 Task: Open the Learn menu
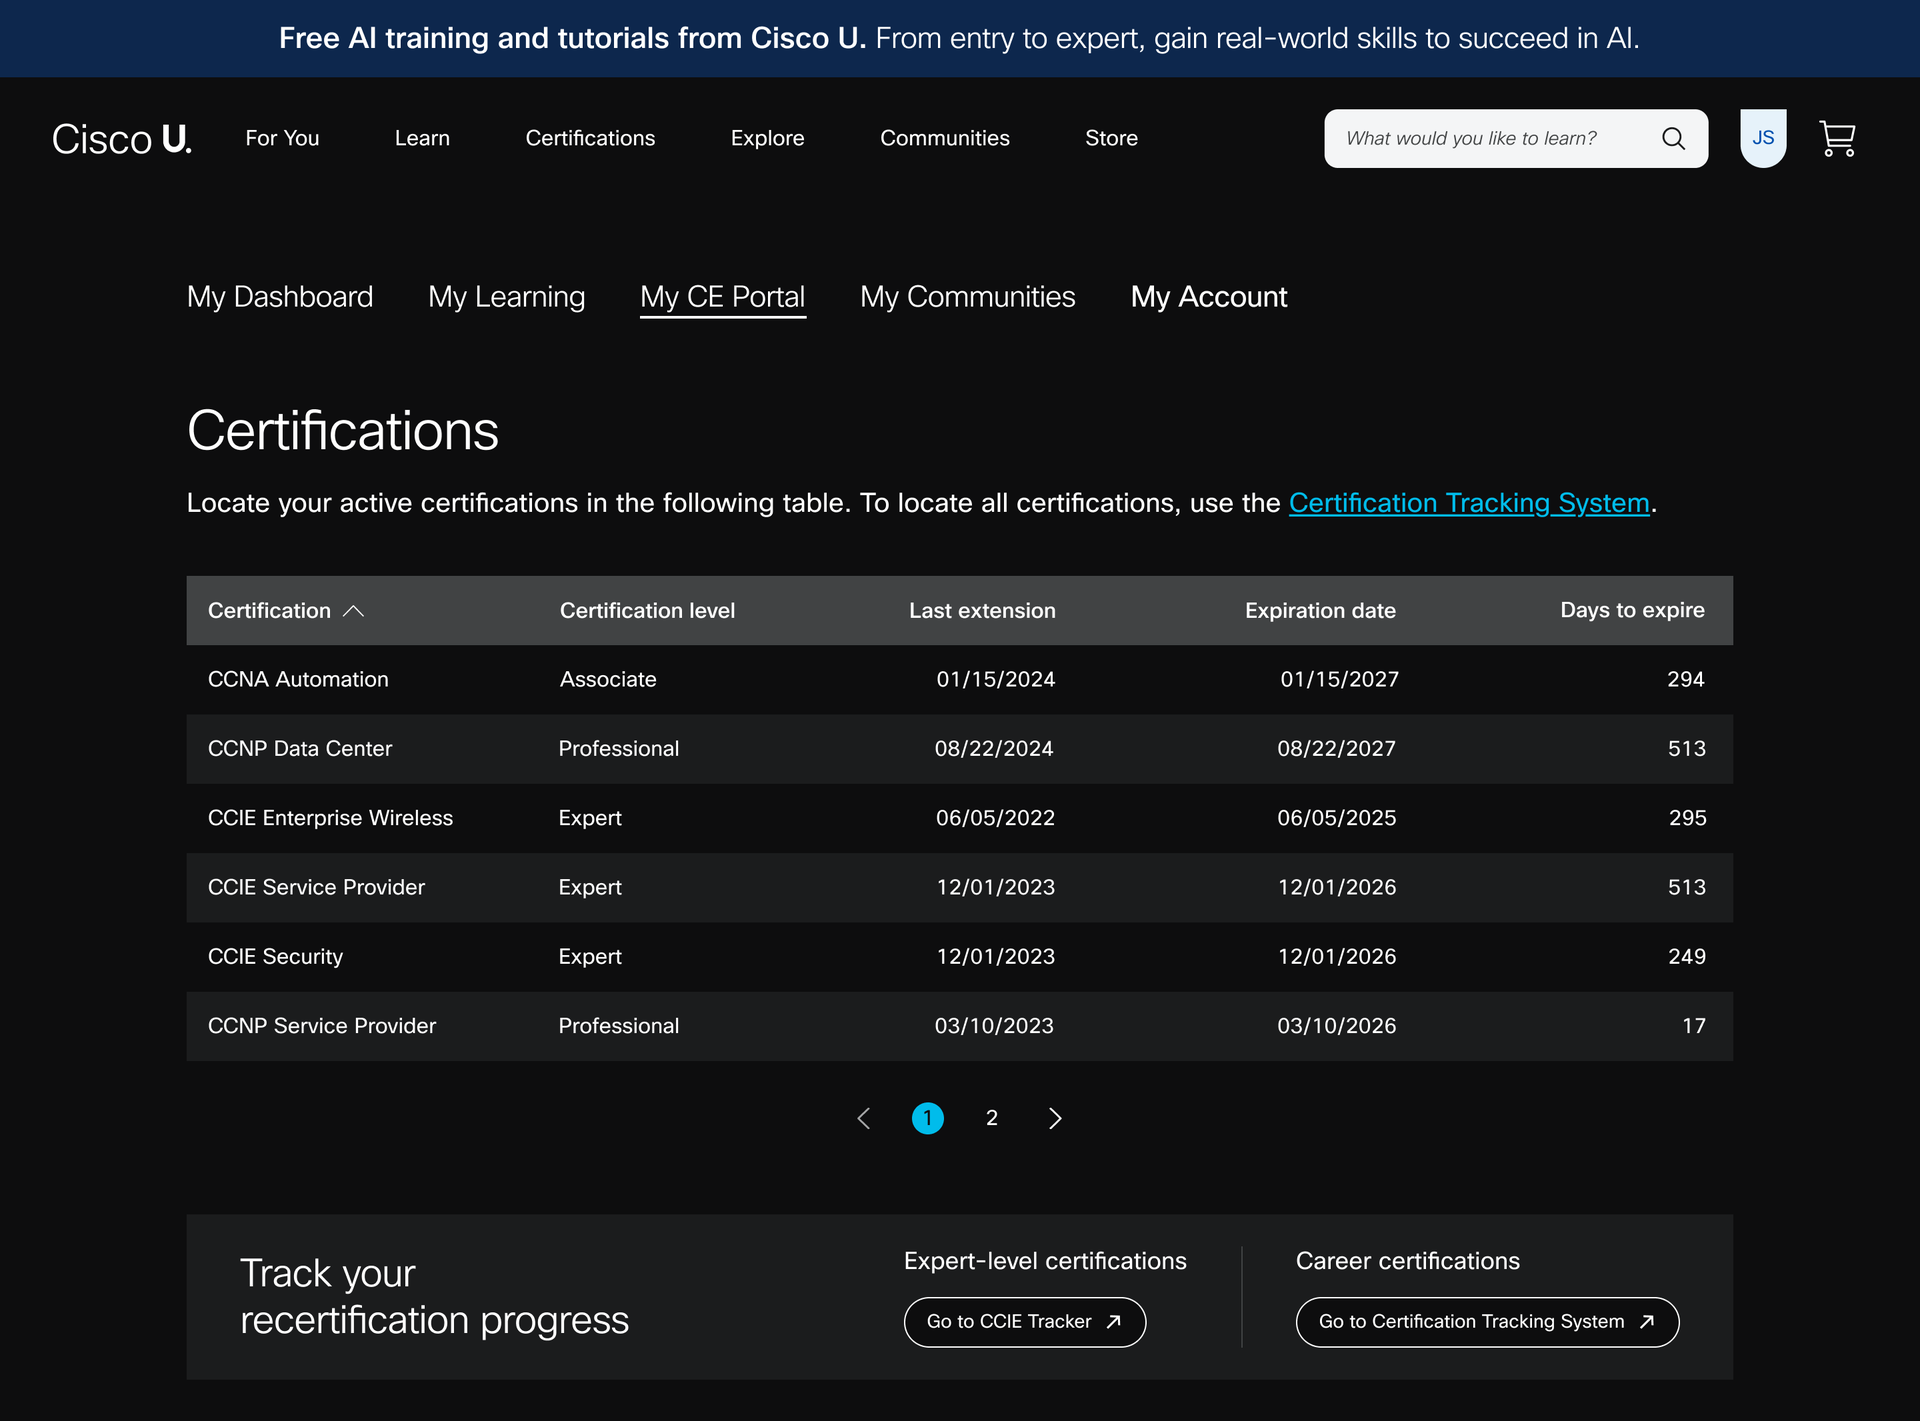[x=422, y=138]
